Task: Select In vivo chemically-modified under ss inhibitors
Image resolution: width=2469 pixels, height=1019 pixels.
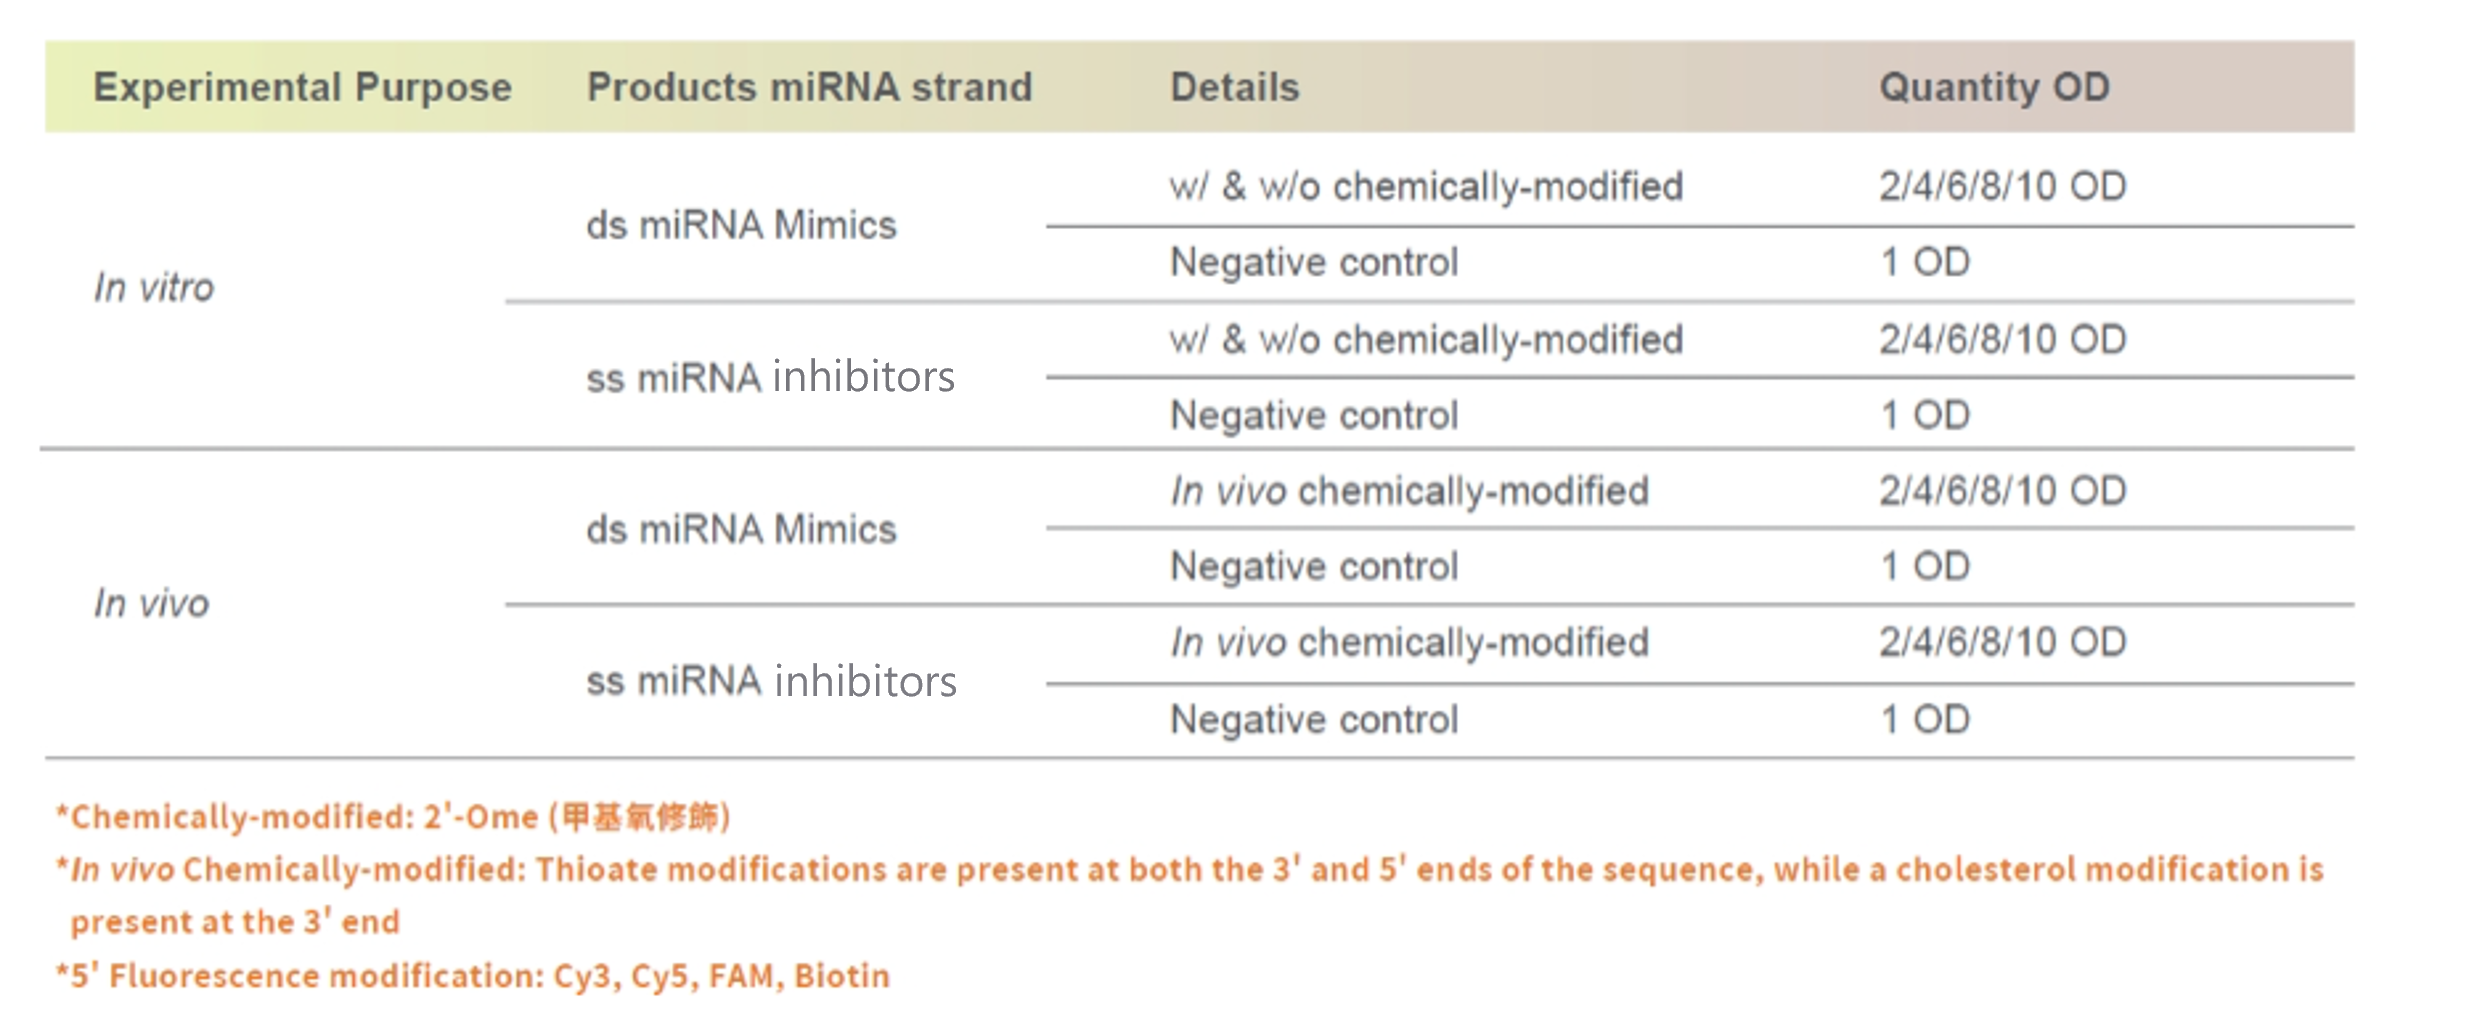Action: click(x=1409, y=643)
